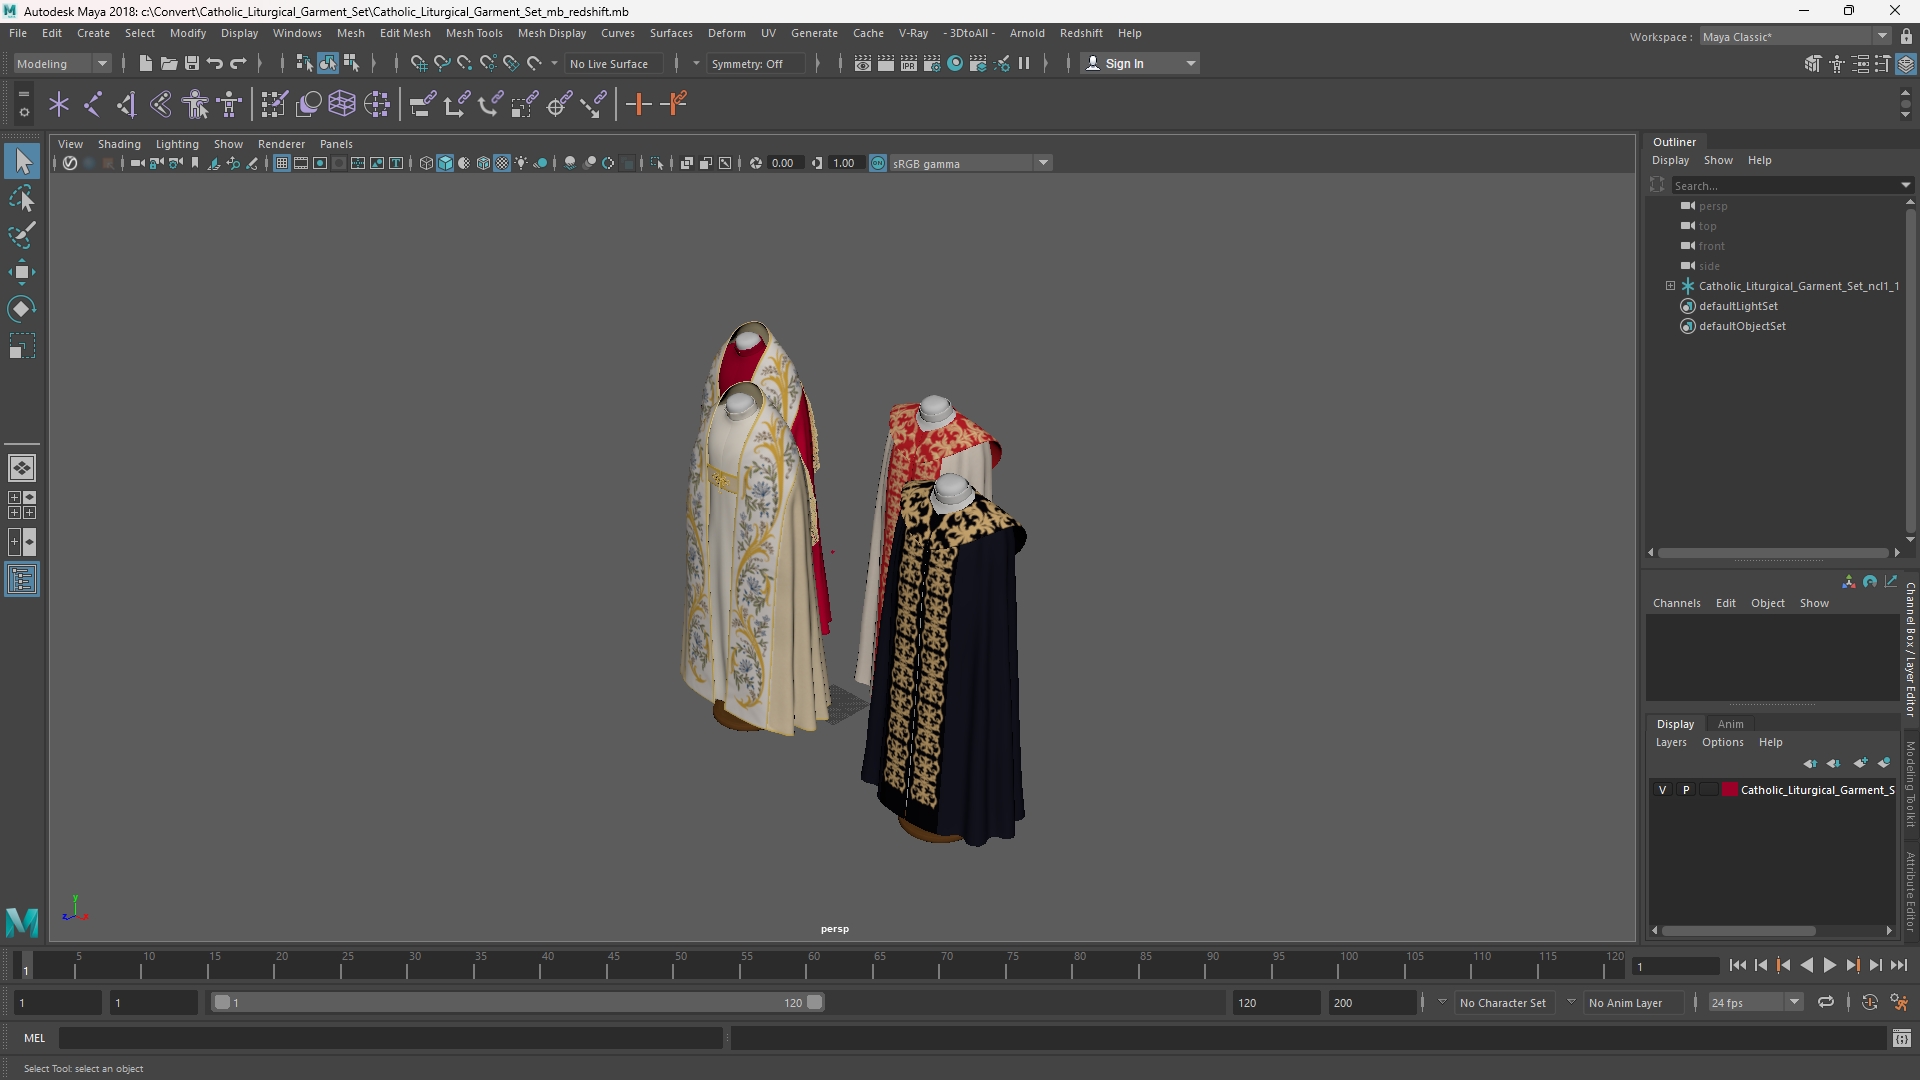
Task: Click the Snap to grids icon
Action: tap(418, 63)
